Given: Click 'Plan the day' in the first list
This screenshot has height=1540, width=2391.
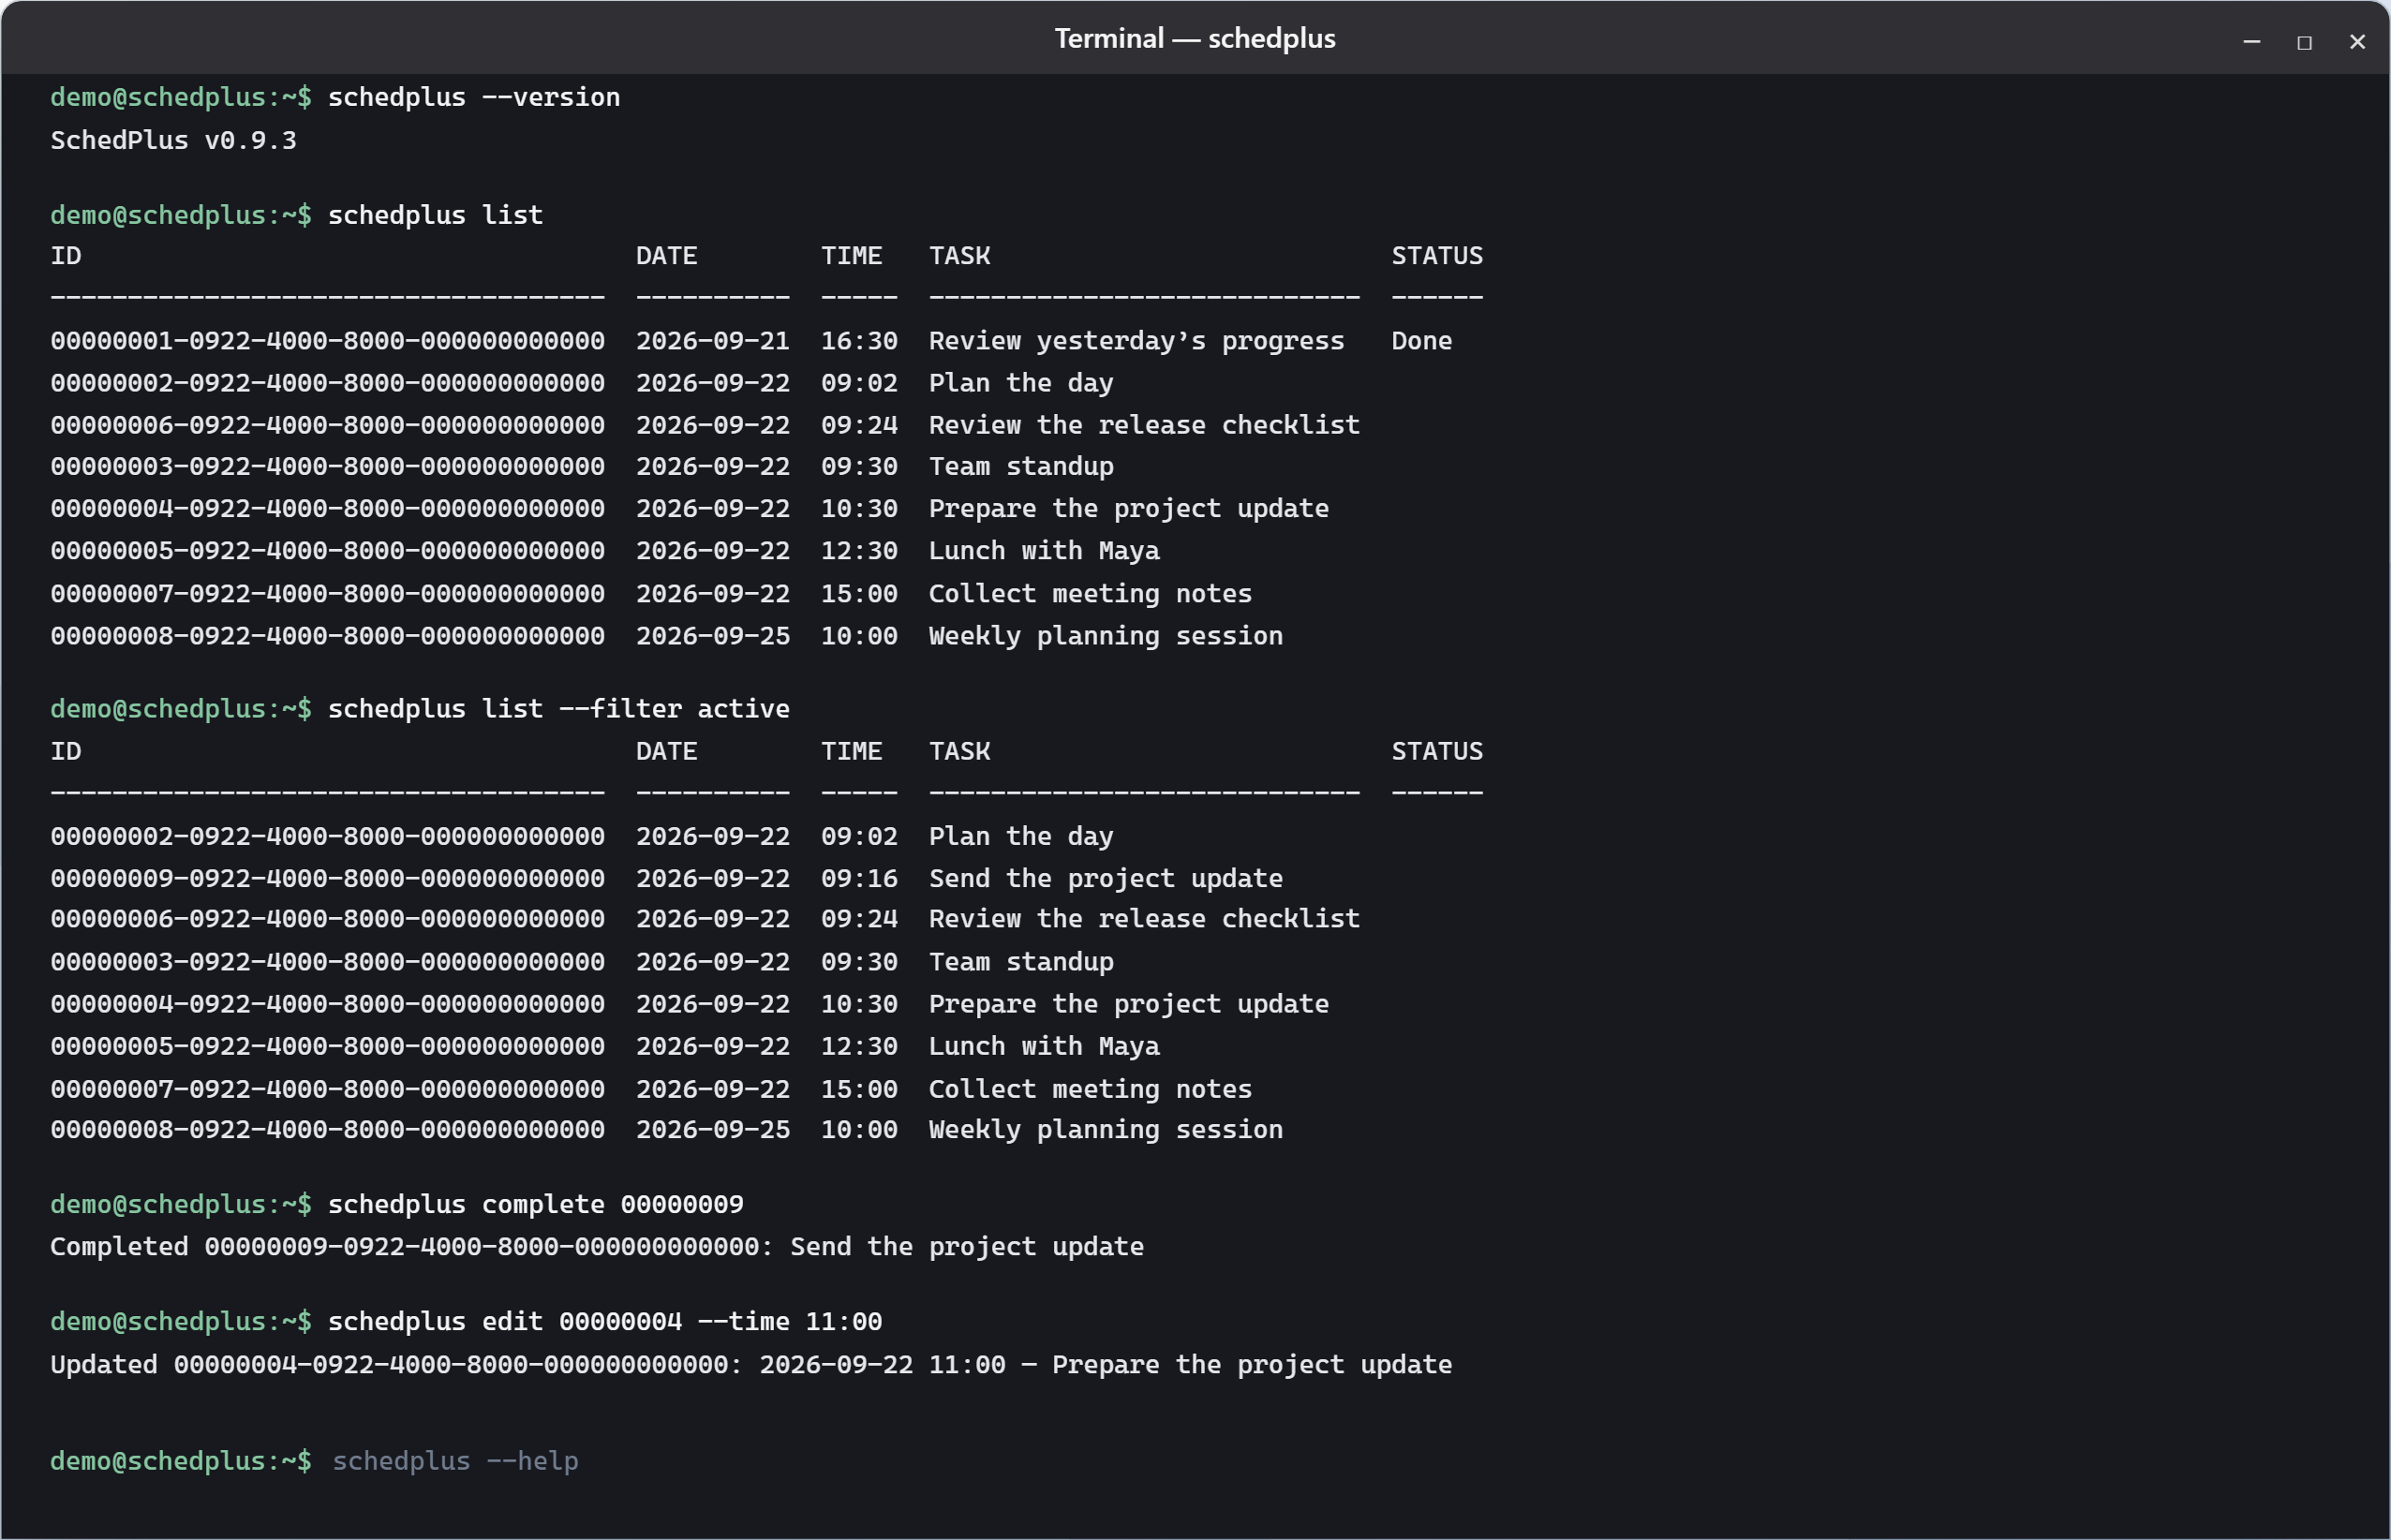Looking at the screenshot, I should [x=1021, y=383].
